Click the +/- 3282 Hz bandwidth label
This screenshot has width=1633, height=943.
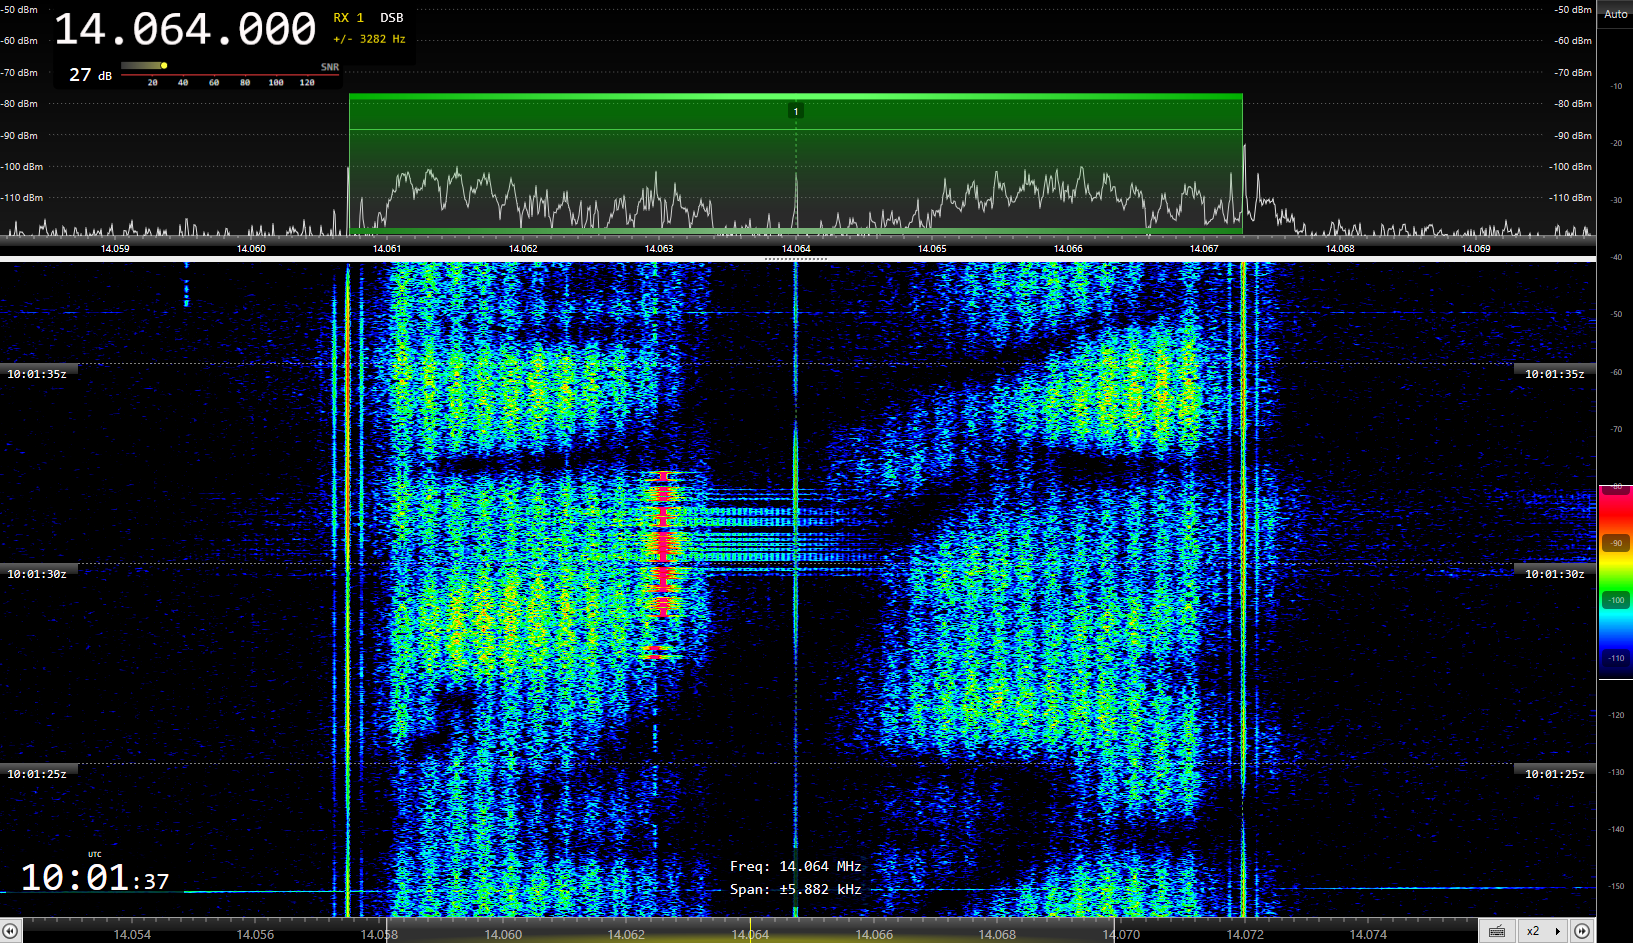[x=369, y=39]
